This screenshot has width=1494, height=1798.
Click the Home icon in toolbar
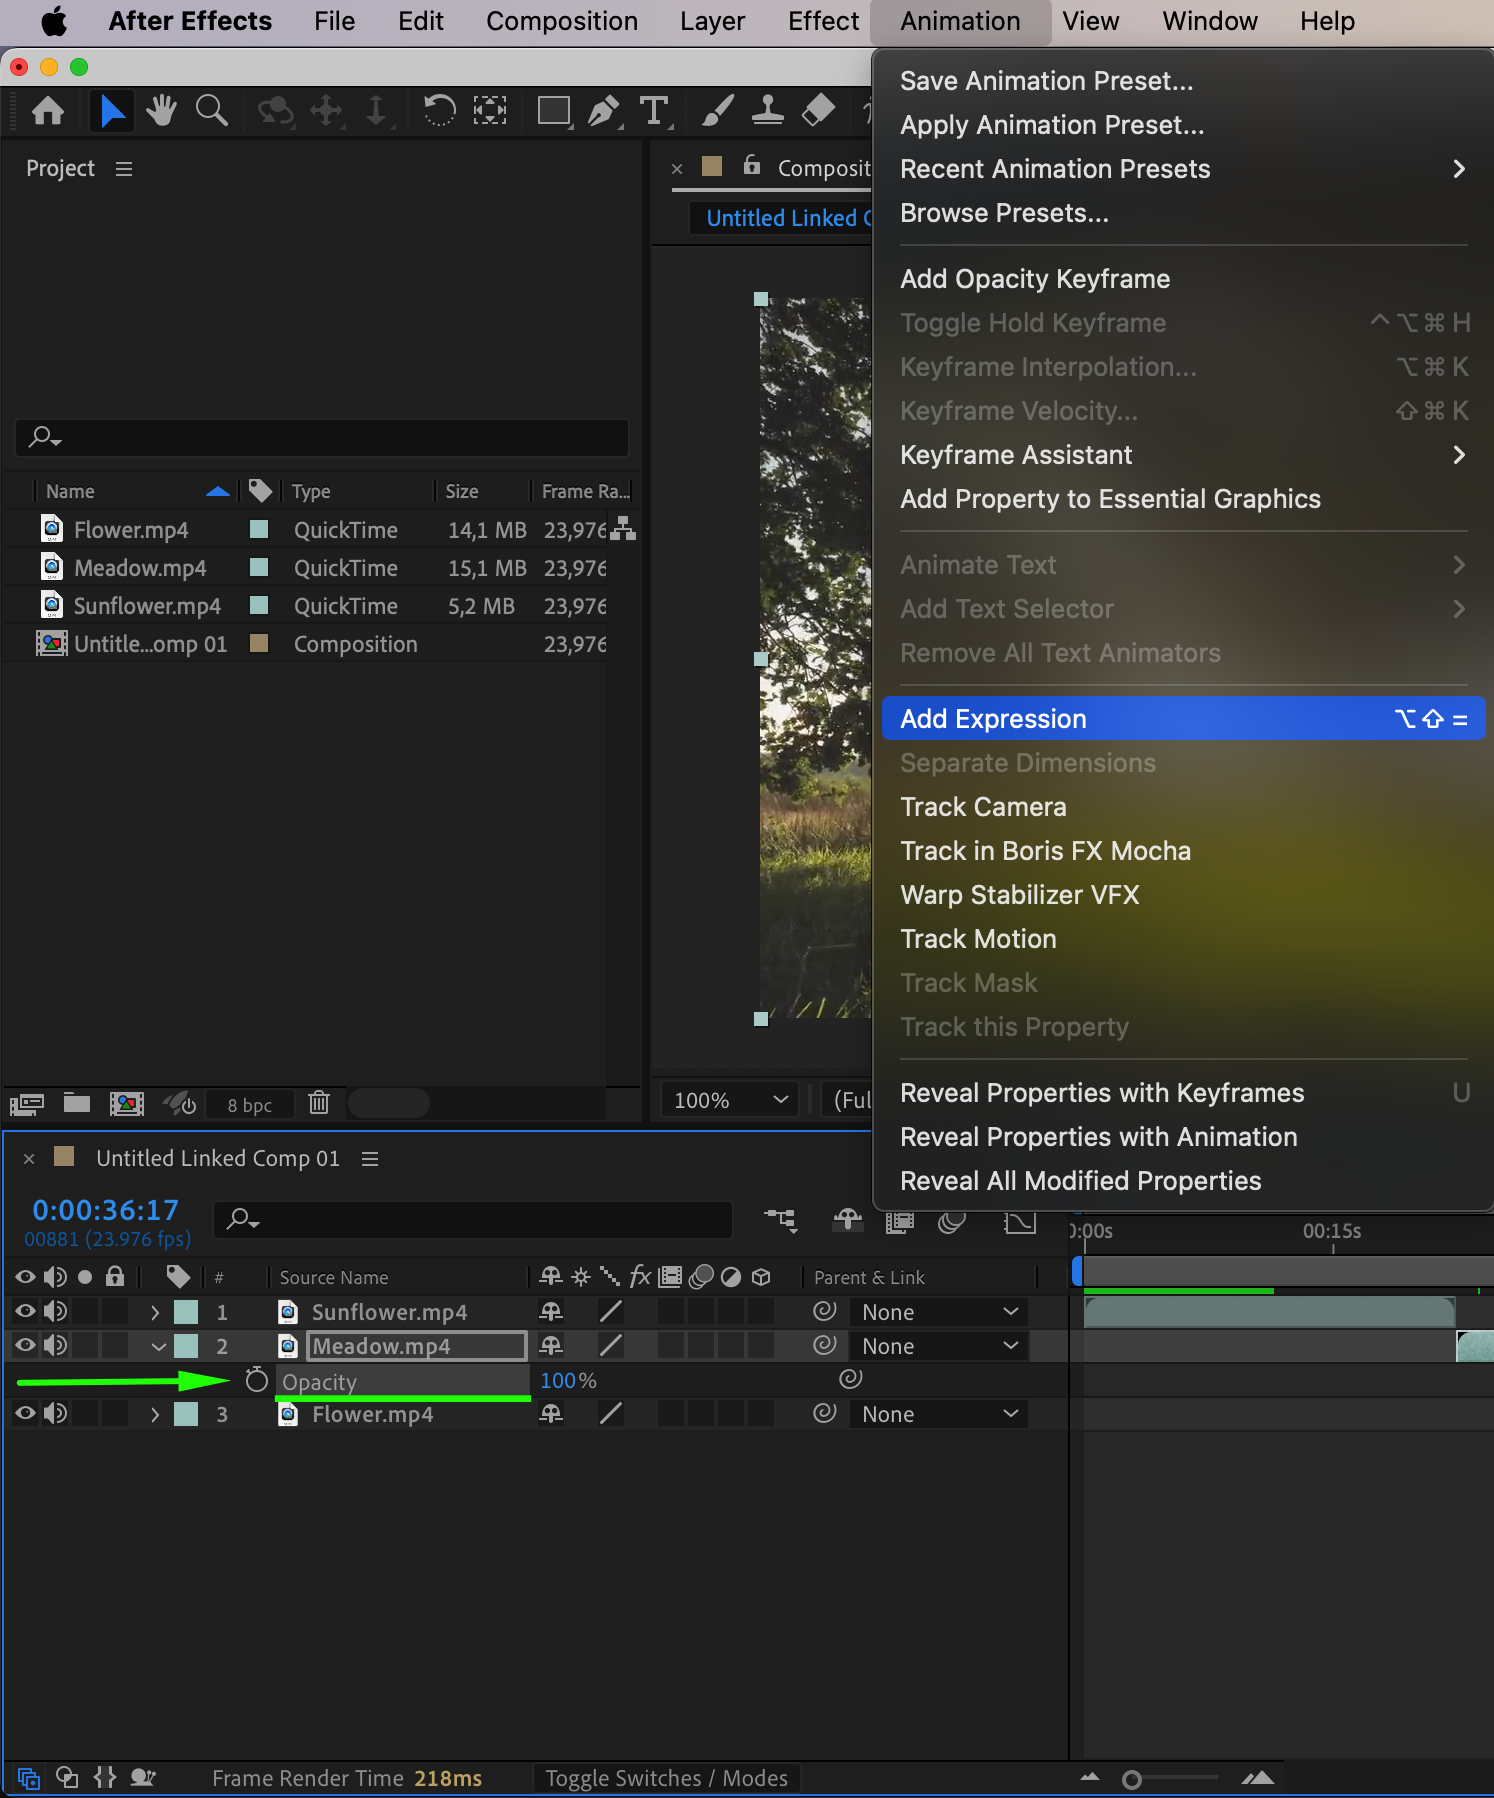pyautogui.click(x=48, y=111)
